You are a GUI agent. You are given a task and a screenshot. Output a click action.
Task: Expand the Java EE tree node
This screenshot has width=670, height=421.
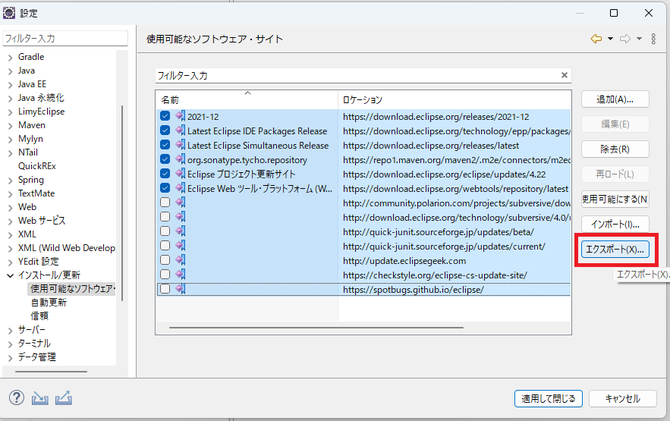[10, 85]
